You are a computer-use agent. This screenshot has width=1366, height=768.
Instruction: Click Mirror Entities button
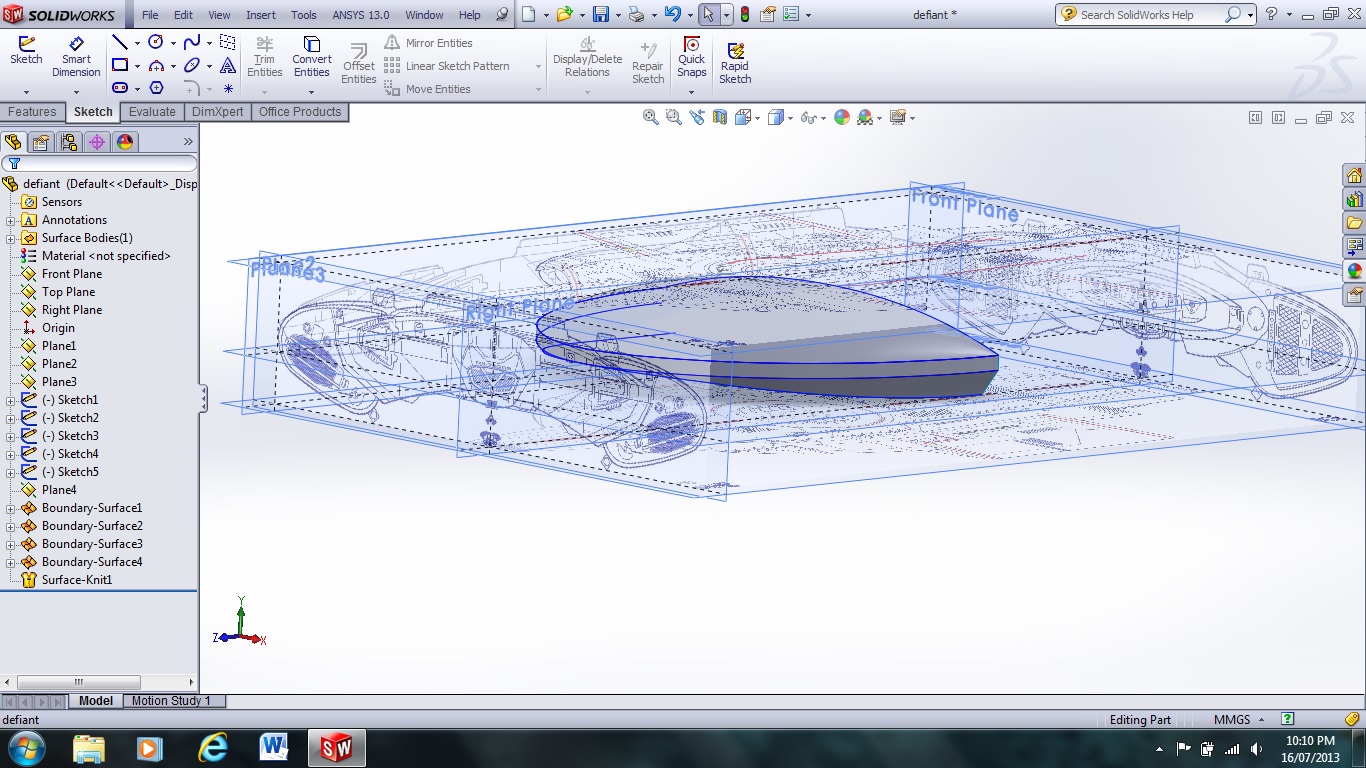coord(429,43)
